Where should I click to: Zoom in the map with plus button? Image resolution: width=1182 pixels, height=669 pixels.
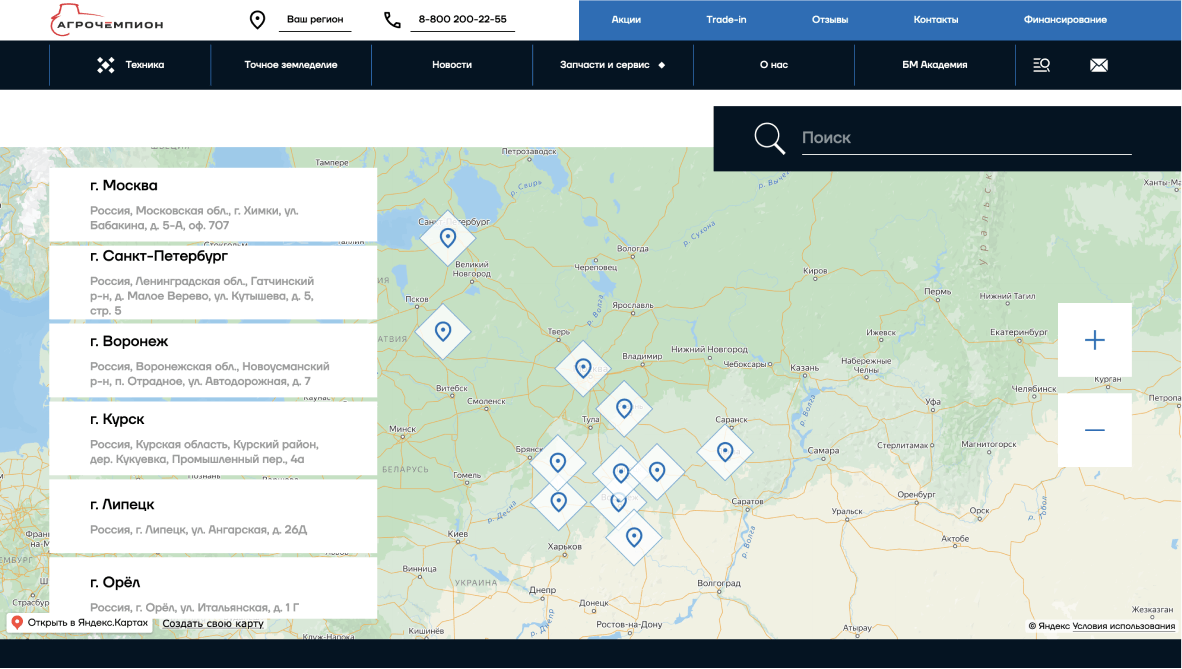(x=1094, y=340)
